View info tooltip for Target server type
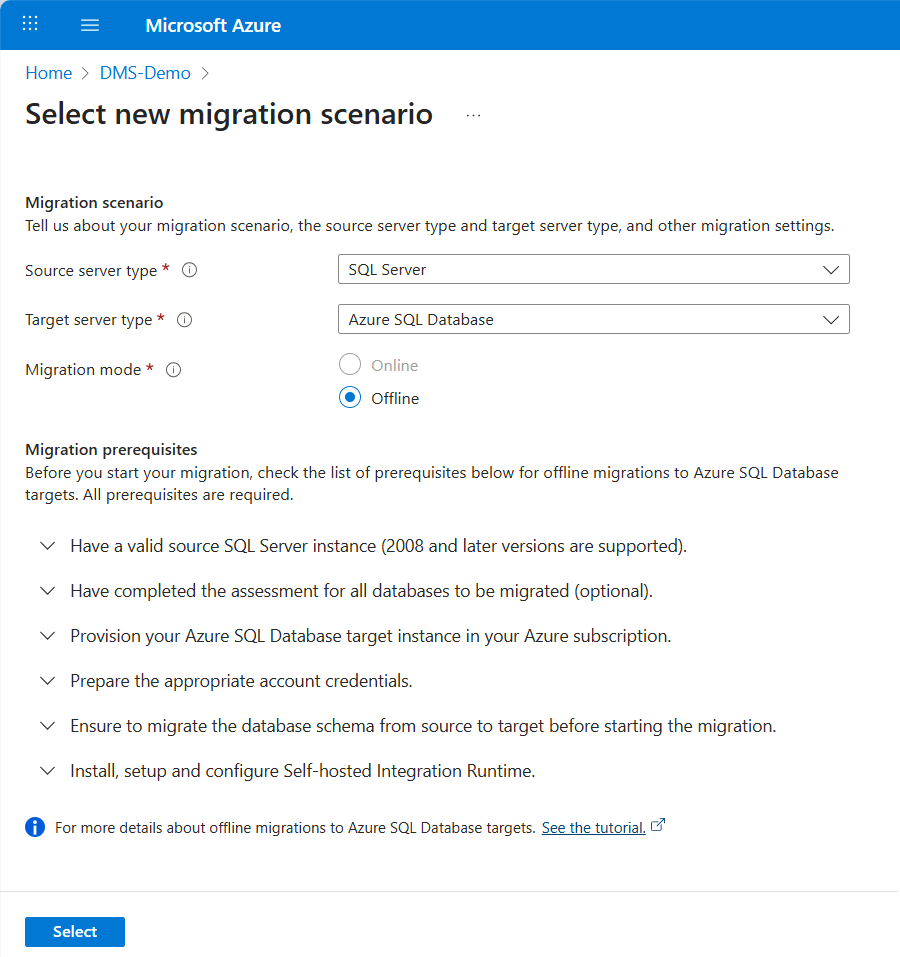The width and height of the screenshot is (900, 957). coord(184,320)
